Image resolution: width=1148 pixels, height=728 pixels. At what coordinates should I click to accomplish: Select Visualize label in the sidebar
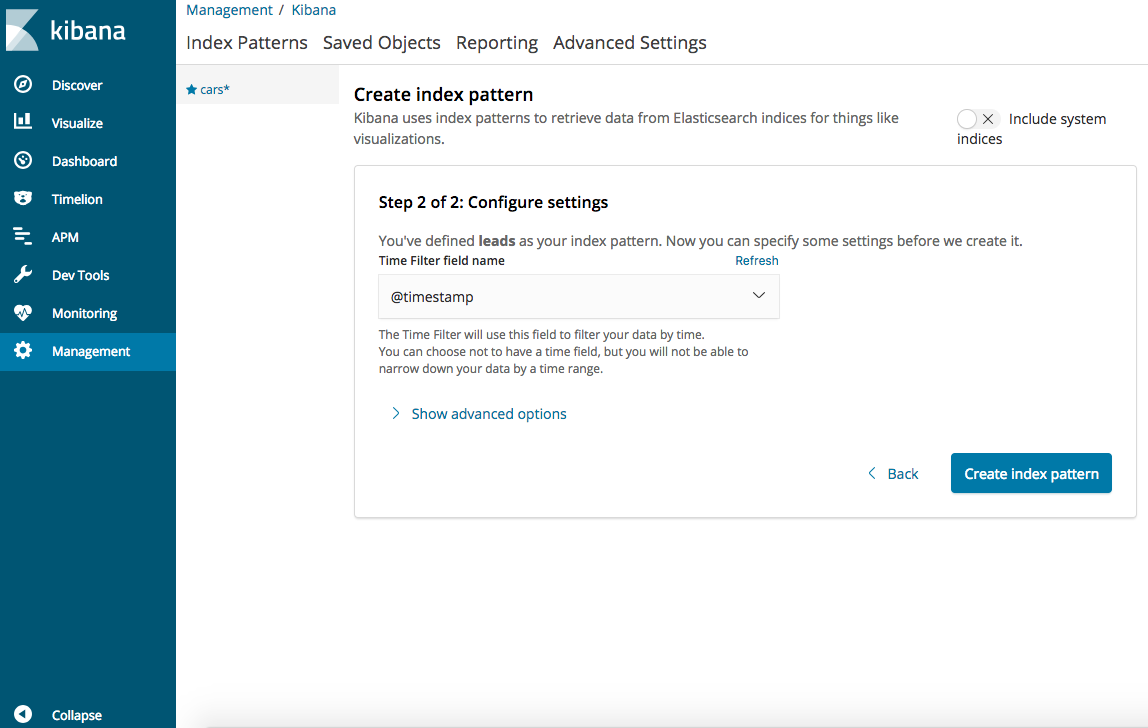pos(77,123)
